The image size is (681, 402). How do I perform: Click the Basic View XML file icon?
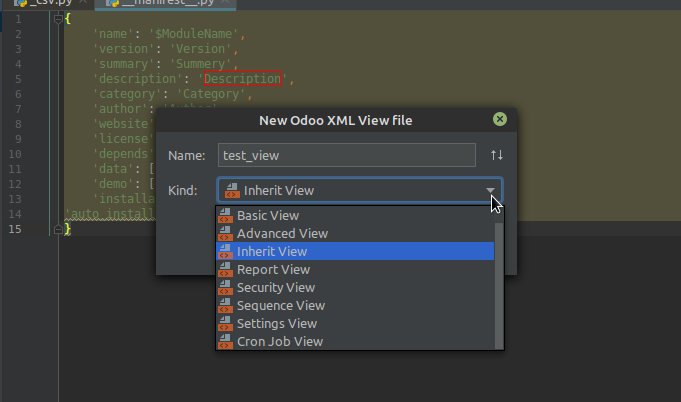tap(225, 215)
